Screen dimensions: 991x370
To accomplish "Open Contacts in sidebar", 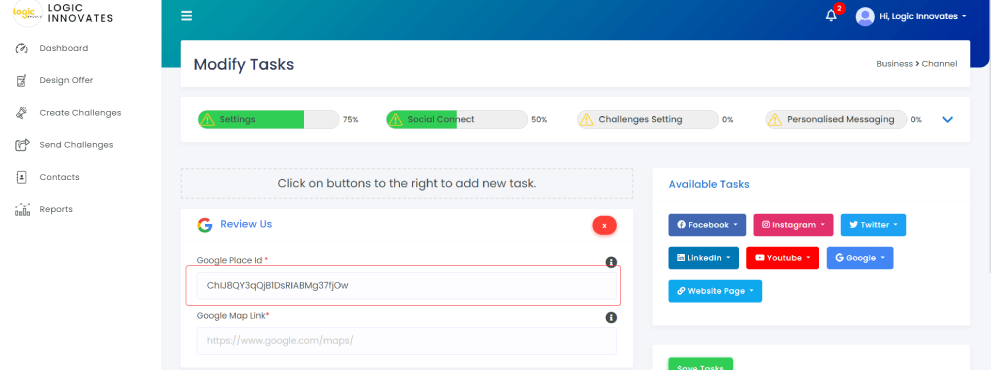I will coord(59,177).
